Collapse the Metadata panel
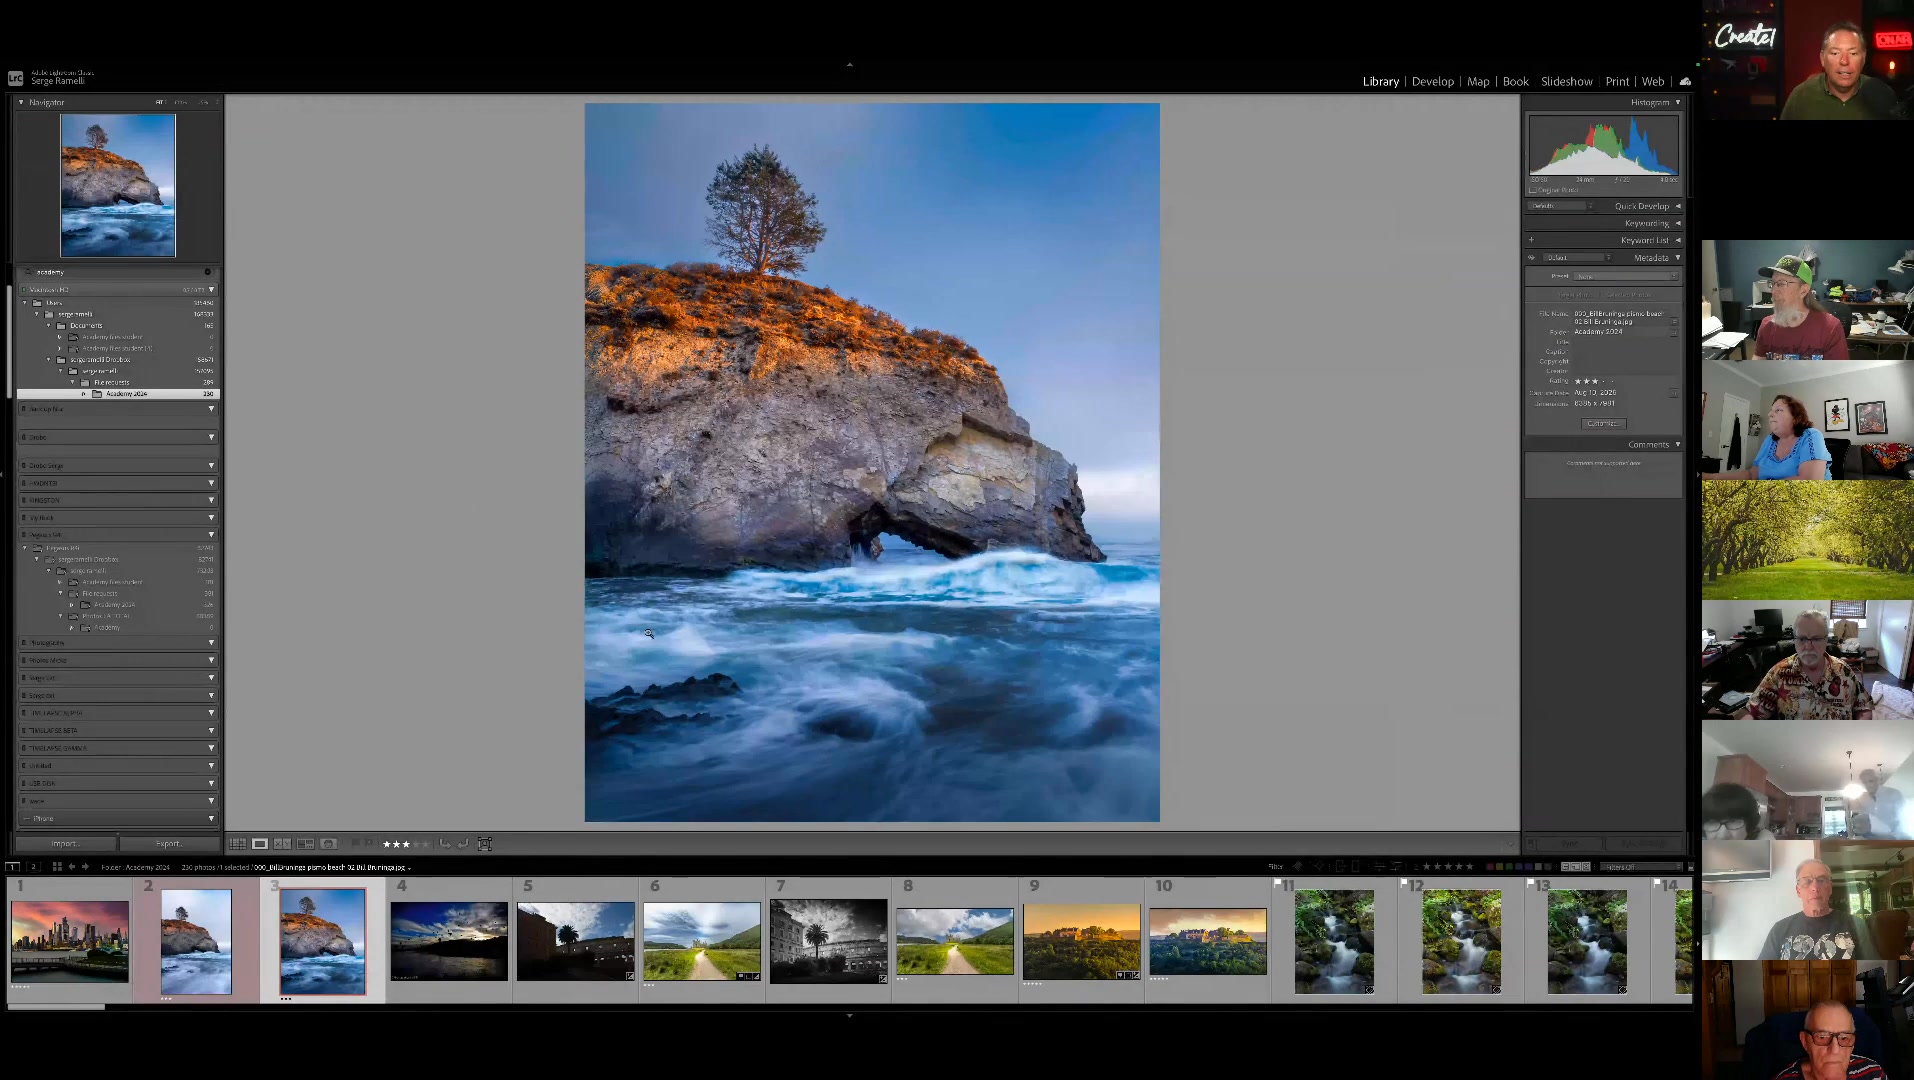The height and width of the screenshot is (1080, 1914). (x=1678, y=257)
